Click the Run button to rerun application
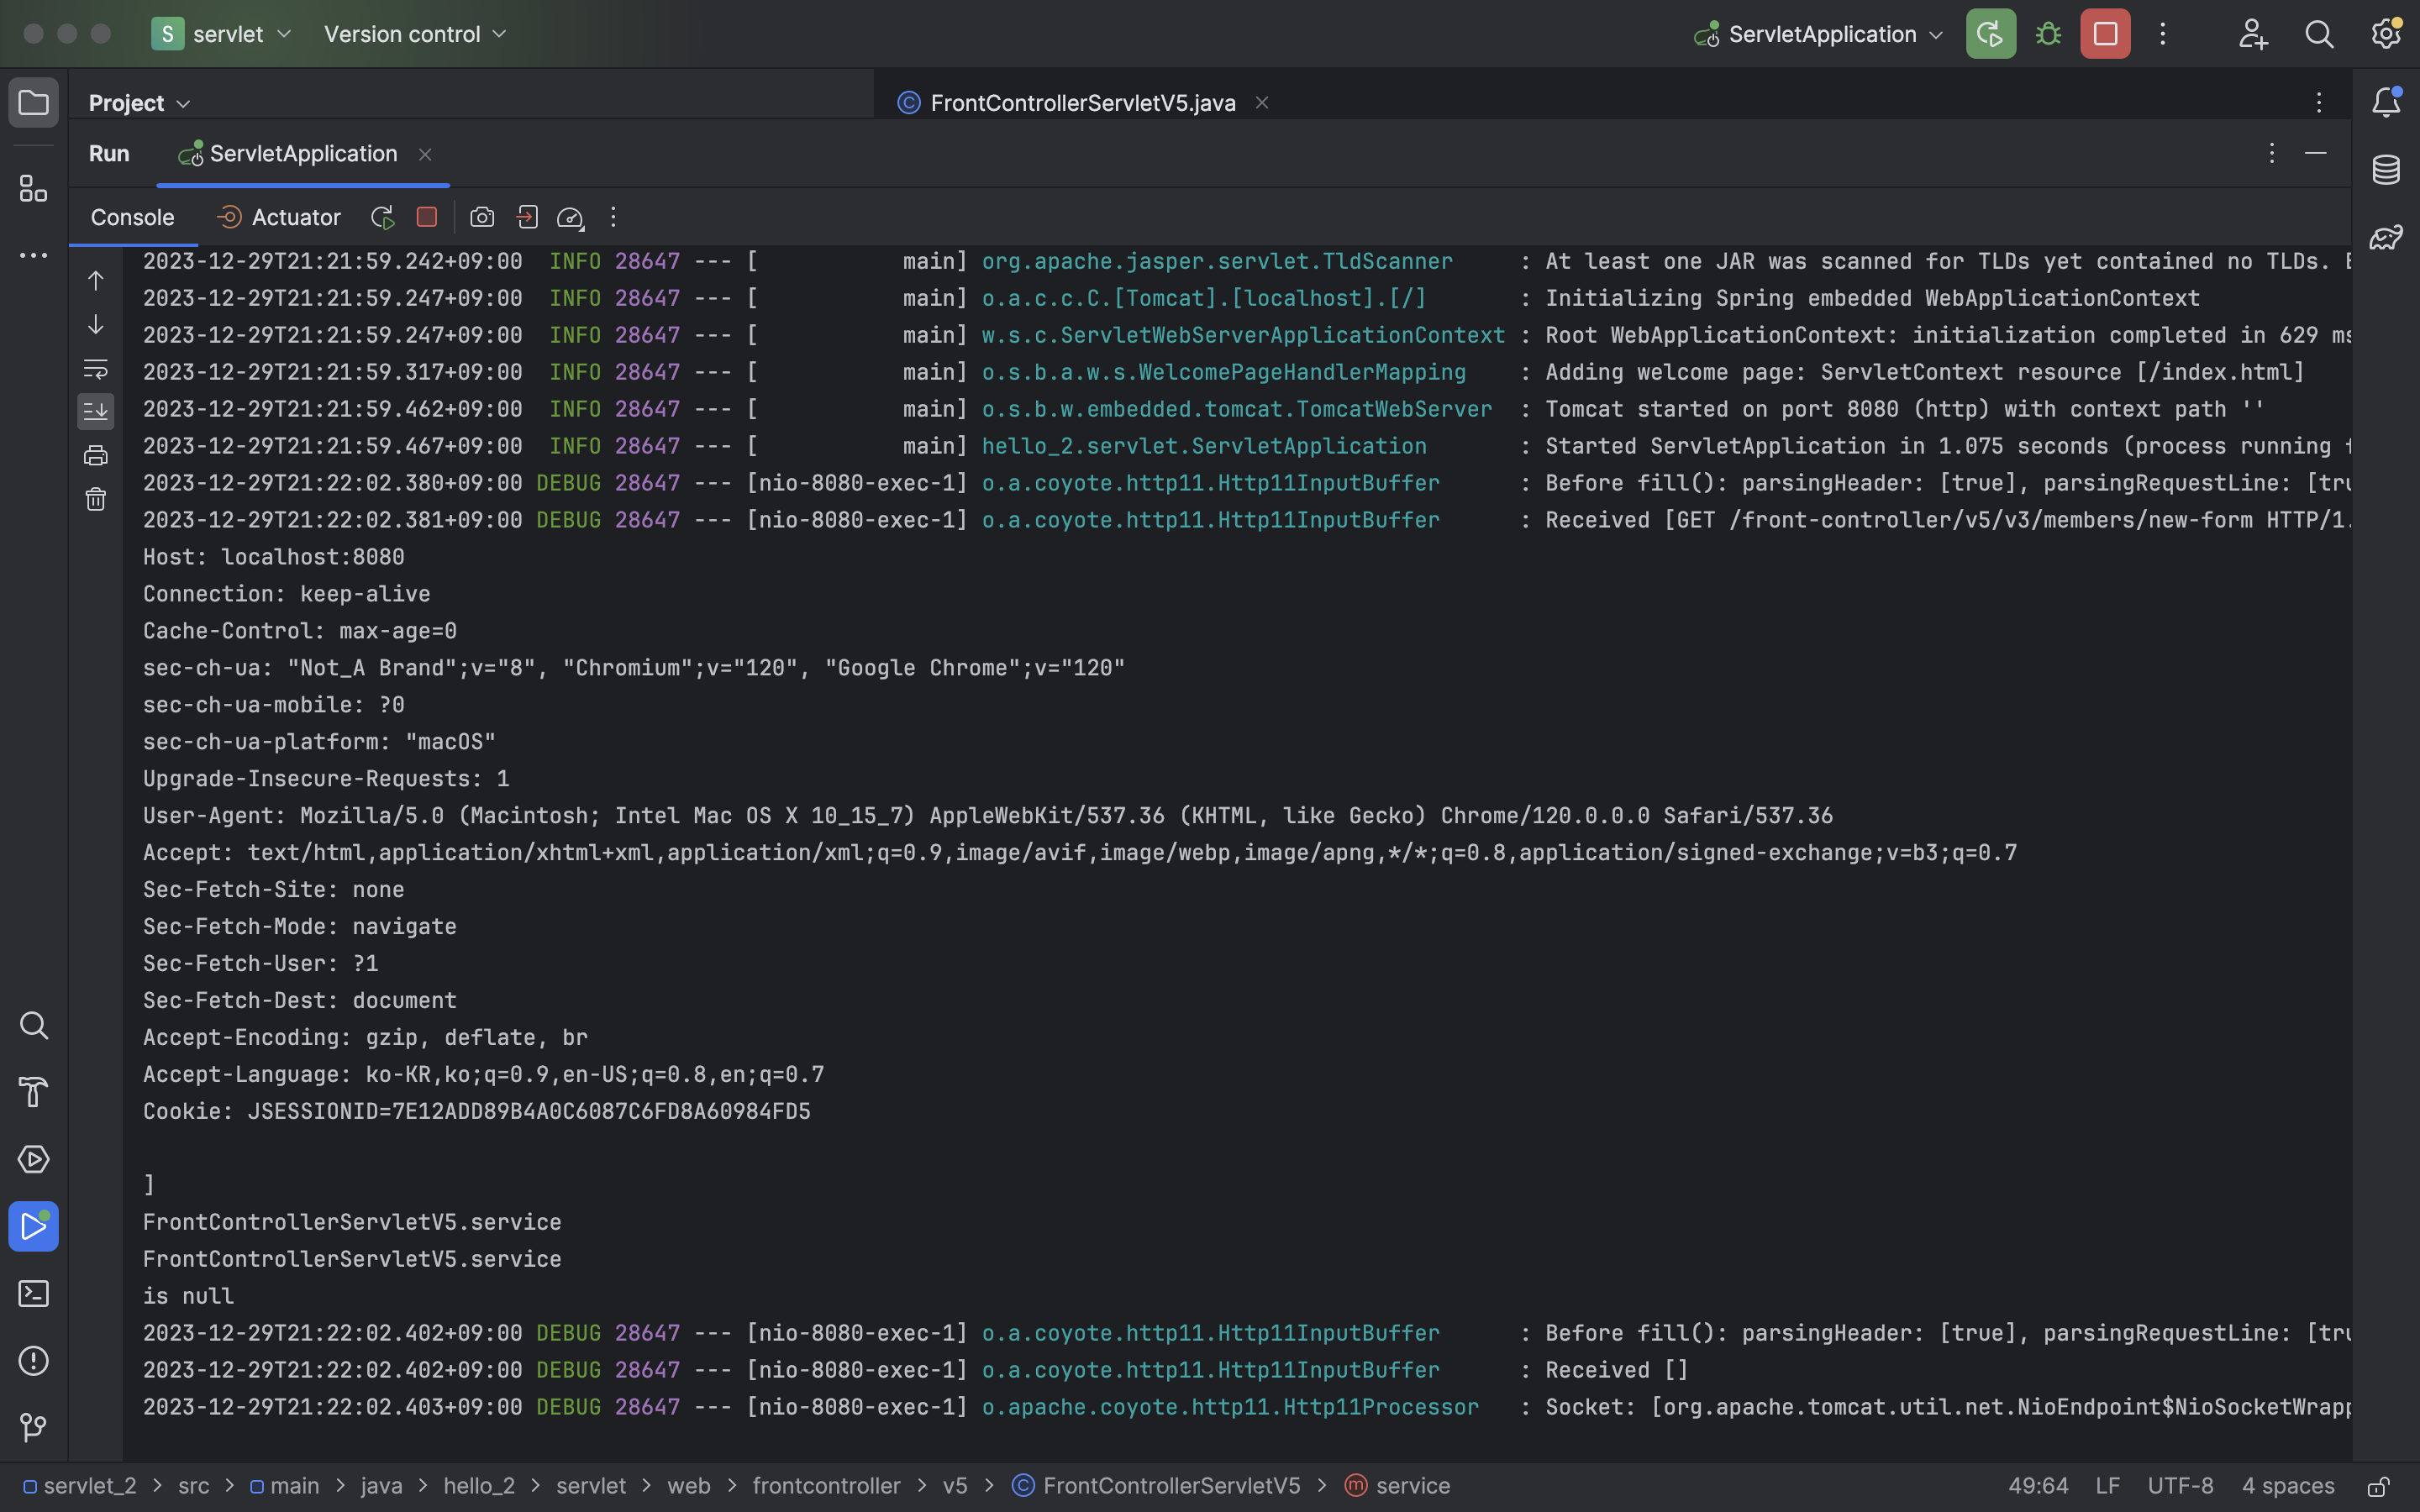2420x1512 pixels. (381, 216)
